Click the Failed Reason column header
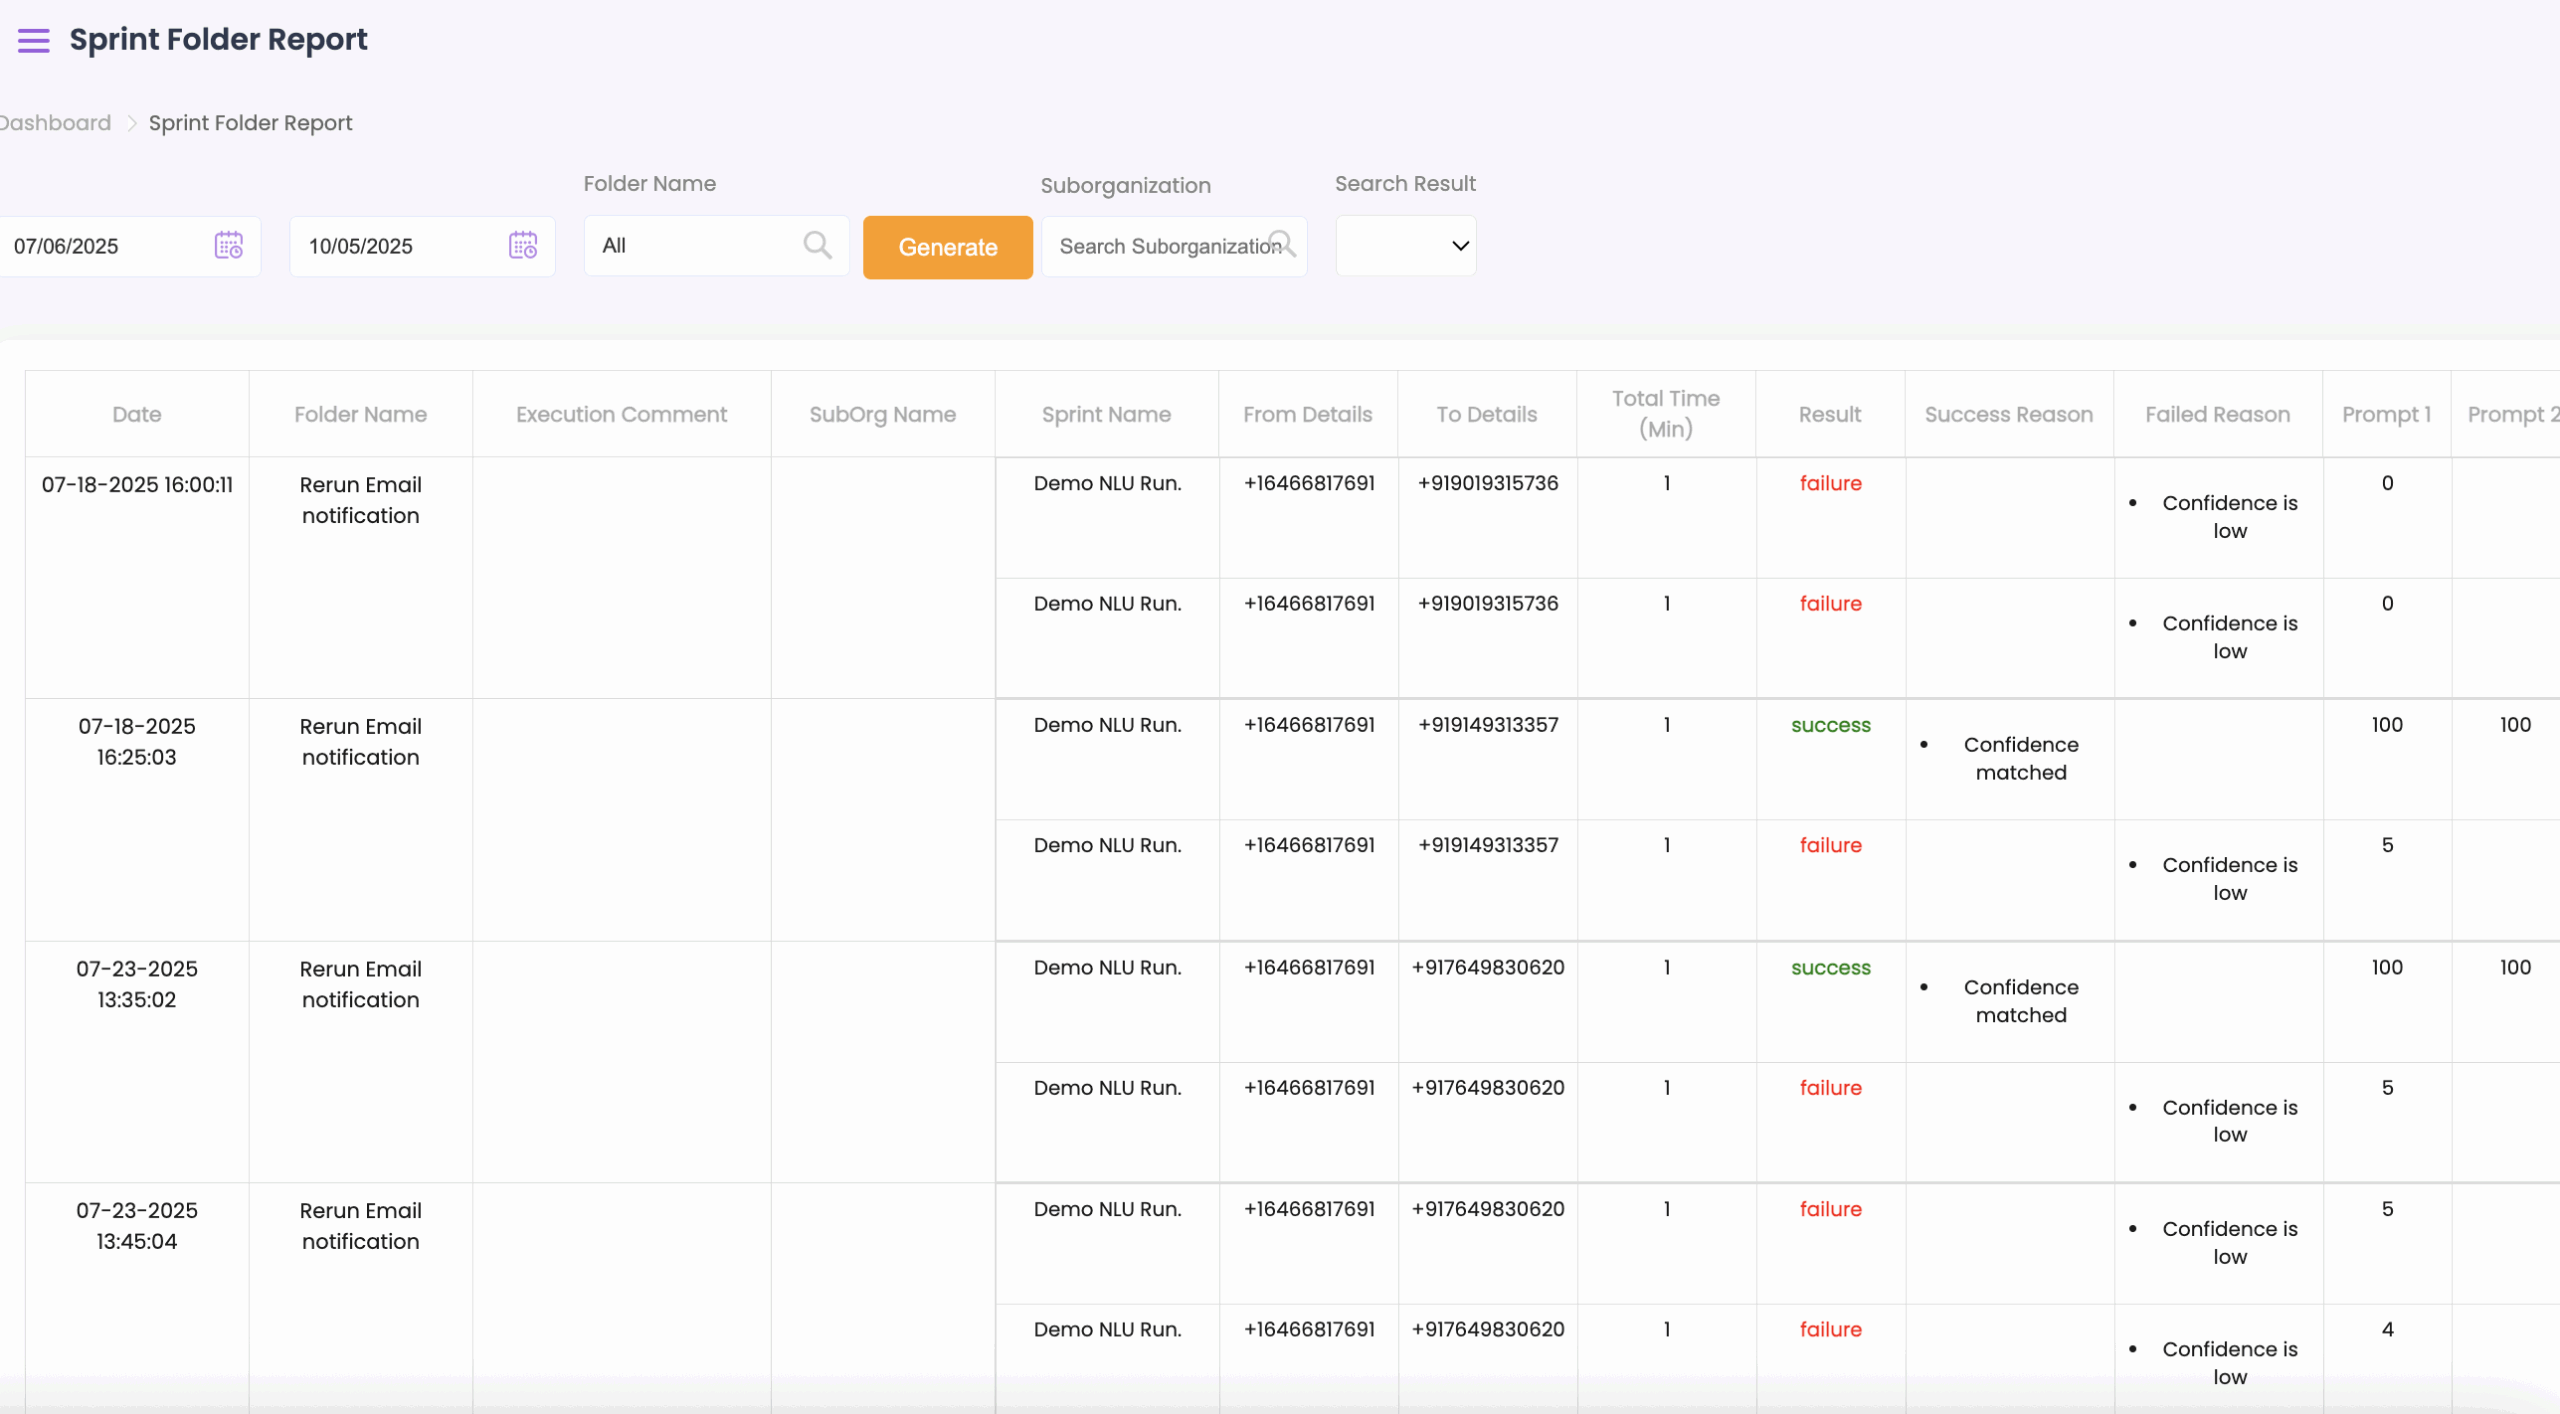 pos(2217,414)
